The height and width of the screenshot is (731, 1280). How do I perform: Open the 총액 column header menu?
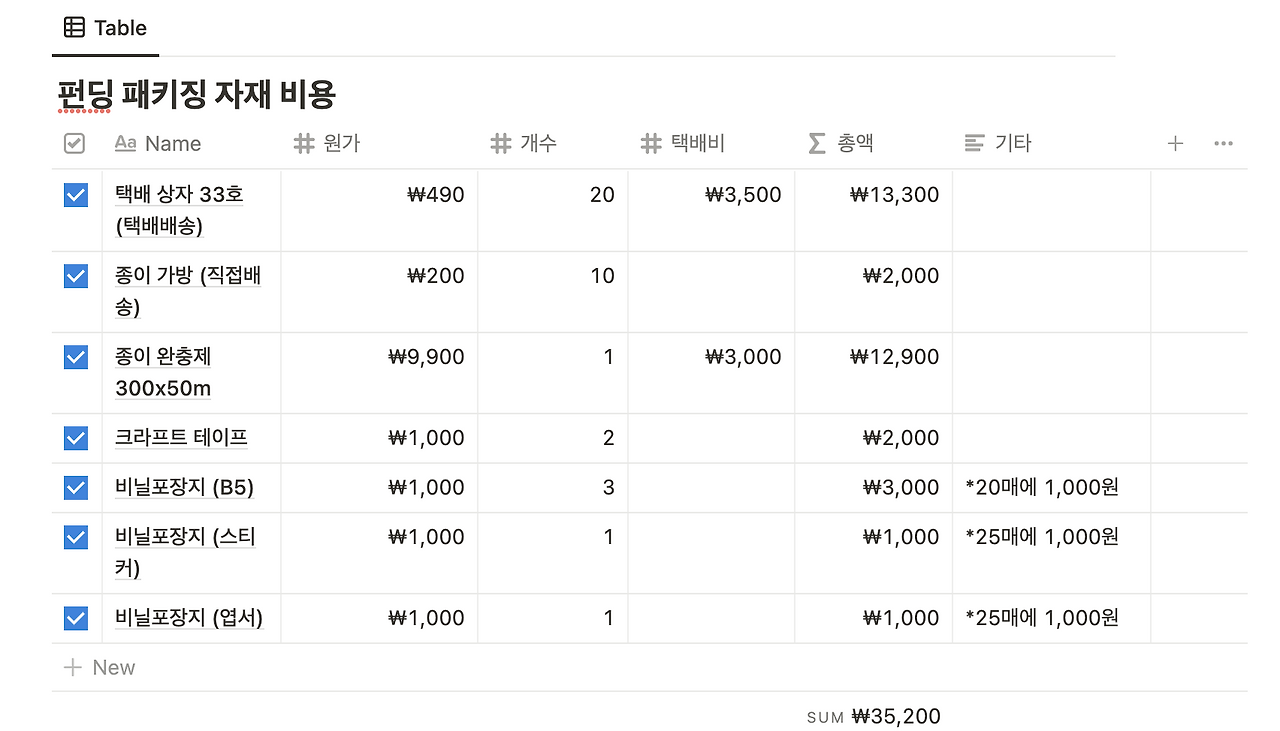click(855, 143)
